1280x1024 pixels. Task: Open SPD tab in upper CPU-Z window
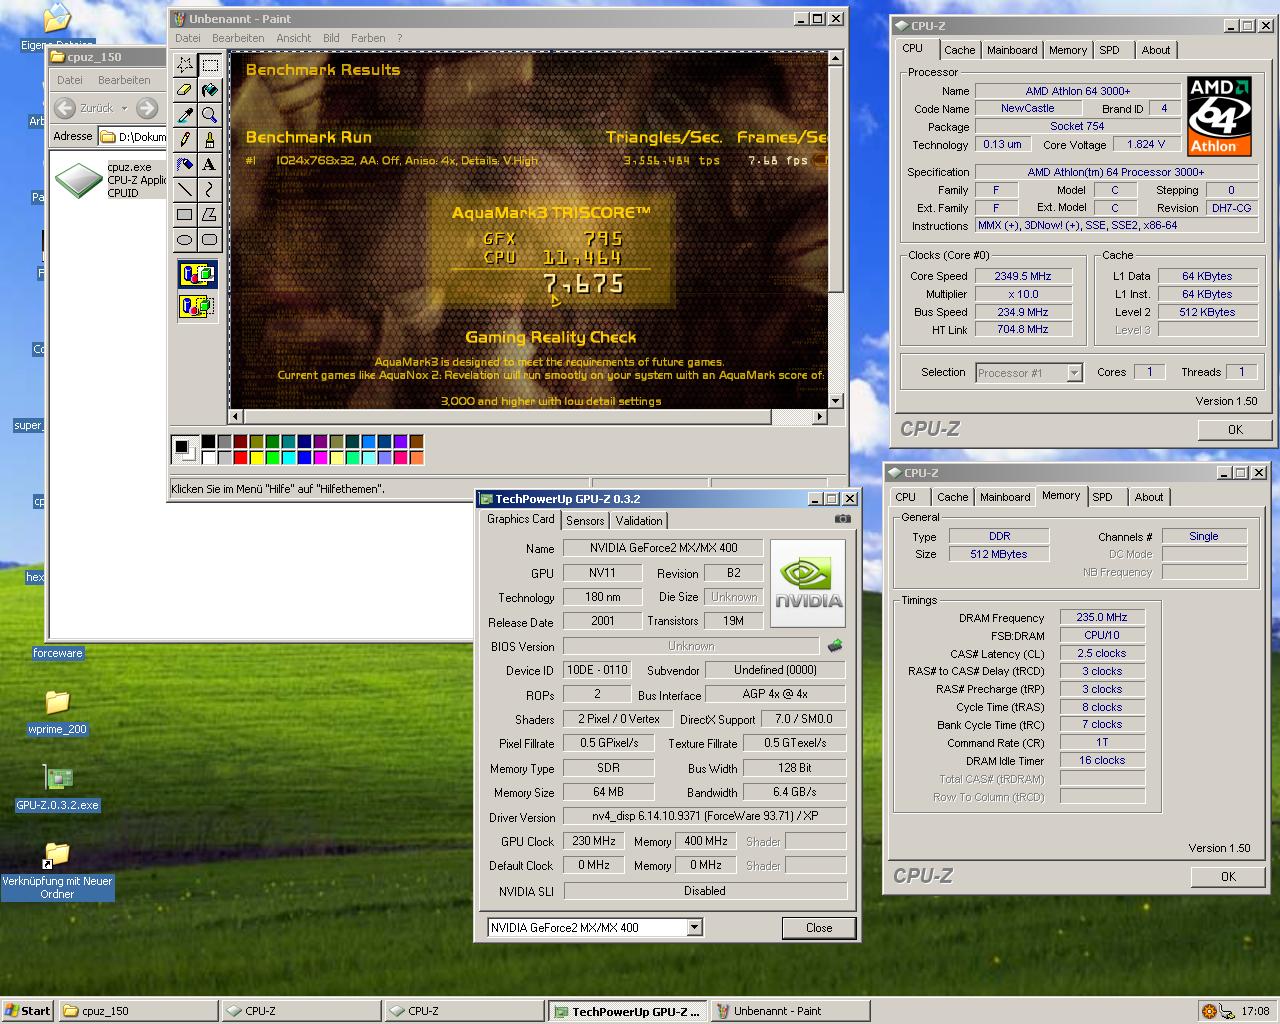click(1109, 50)
